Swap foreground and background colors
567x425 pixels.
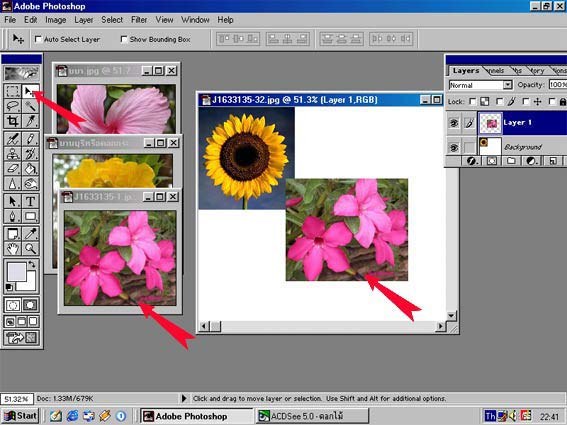point(32,264)
